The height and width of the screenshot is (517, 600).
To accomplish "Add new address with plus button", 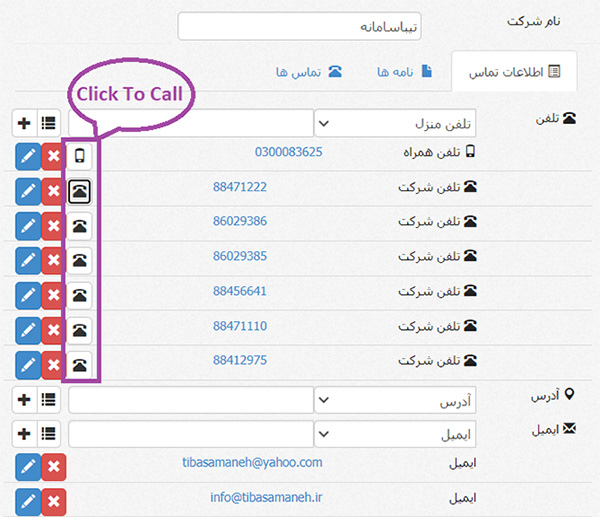I will [x=24, y=400].
